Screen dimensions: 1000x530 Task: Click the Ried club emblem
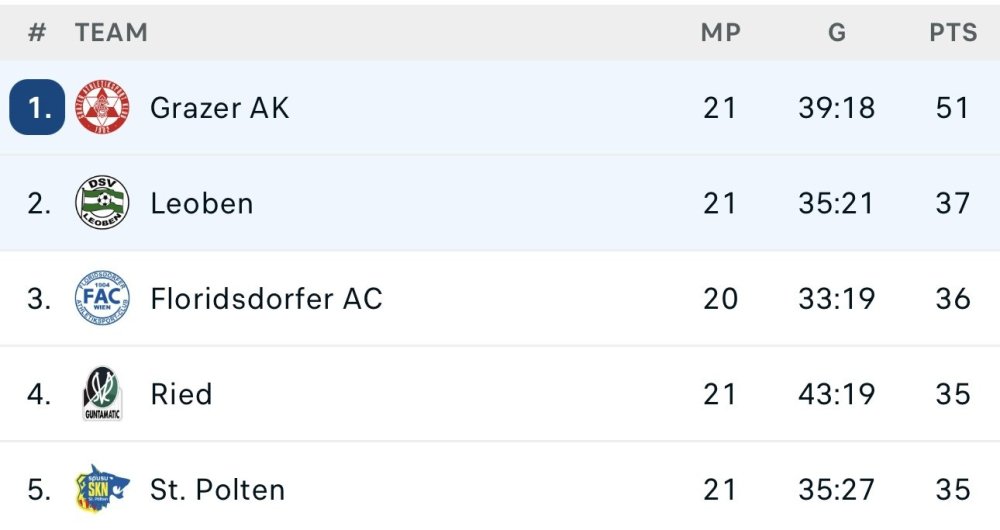pyautogui.click(x=102, y=393)
